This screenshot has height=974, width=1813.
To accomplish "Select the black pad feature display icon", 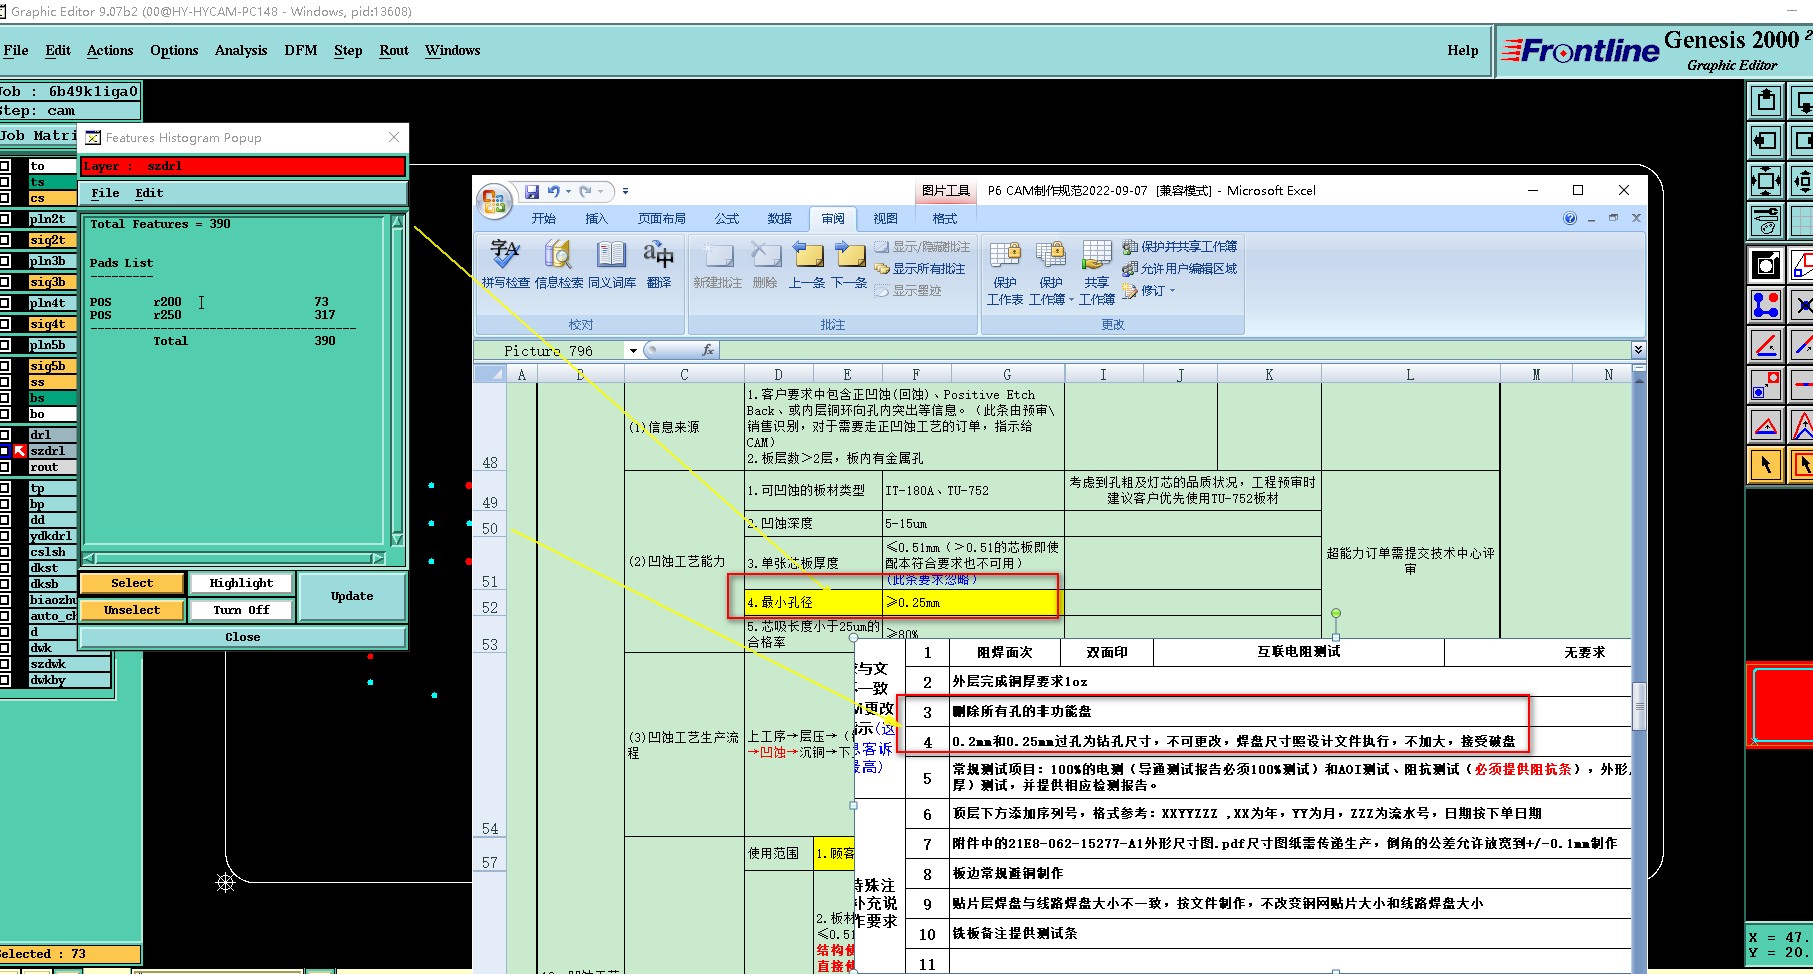I will (1766, 265).
